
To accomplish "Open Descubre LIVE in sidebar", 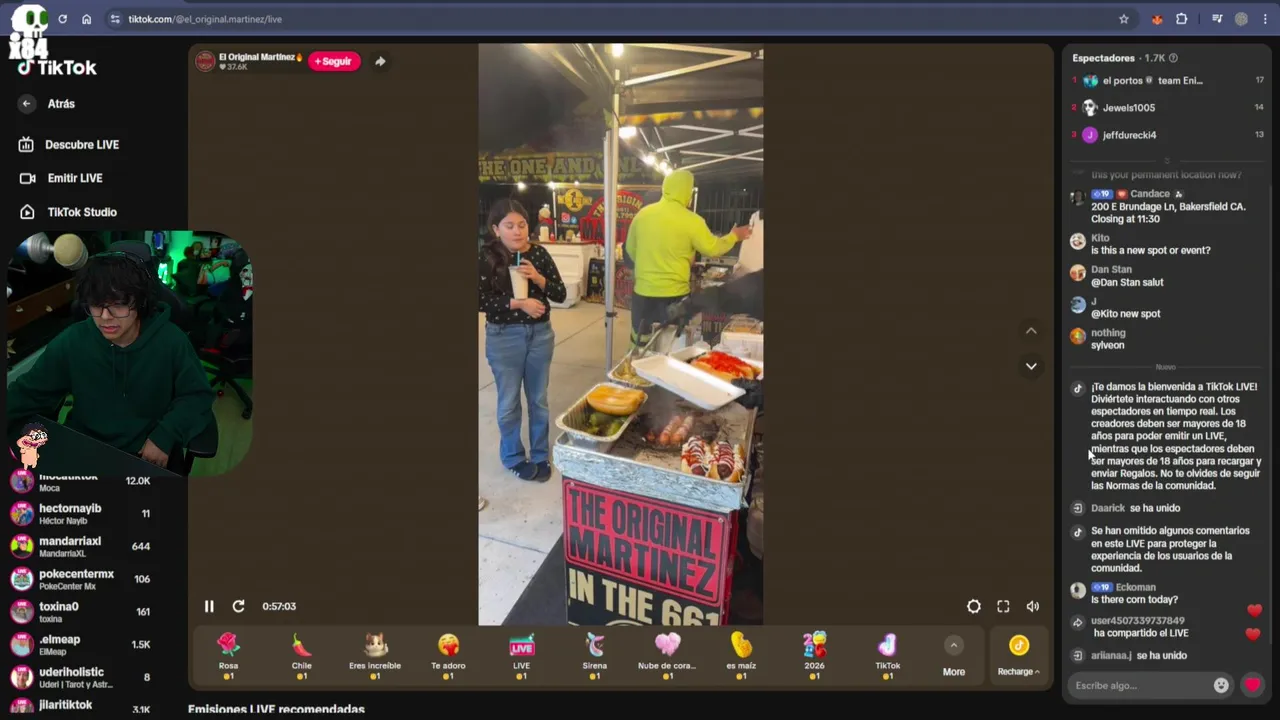I will point(69,145).
